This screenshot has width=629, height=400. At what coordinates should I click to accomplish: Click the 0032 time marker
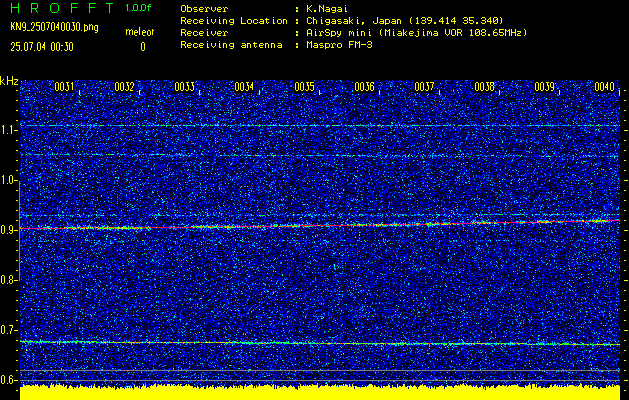[x=124, y=87]
